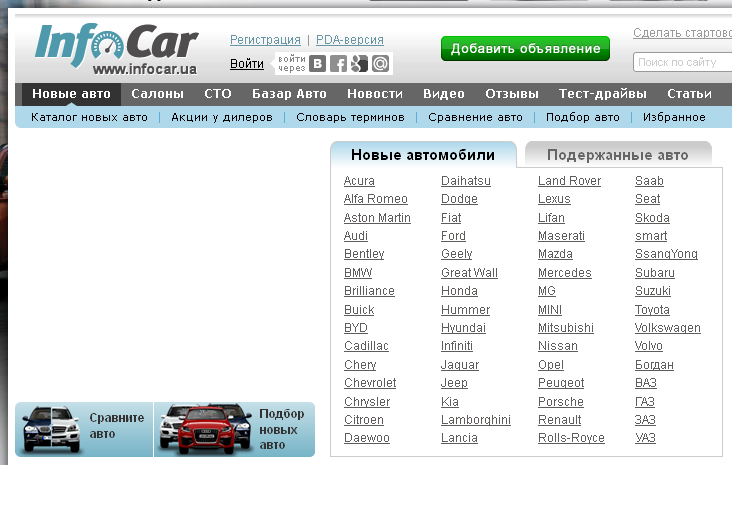This screenshot has width=732, height=512.
Task: Open the Toyota brand link
Action: [652, 309]
